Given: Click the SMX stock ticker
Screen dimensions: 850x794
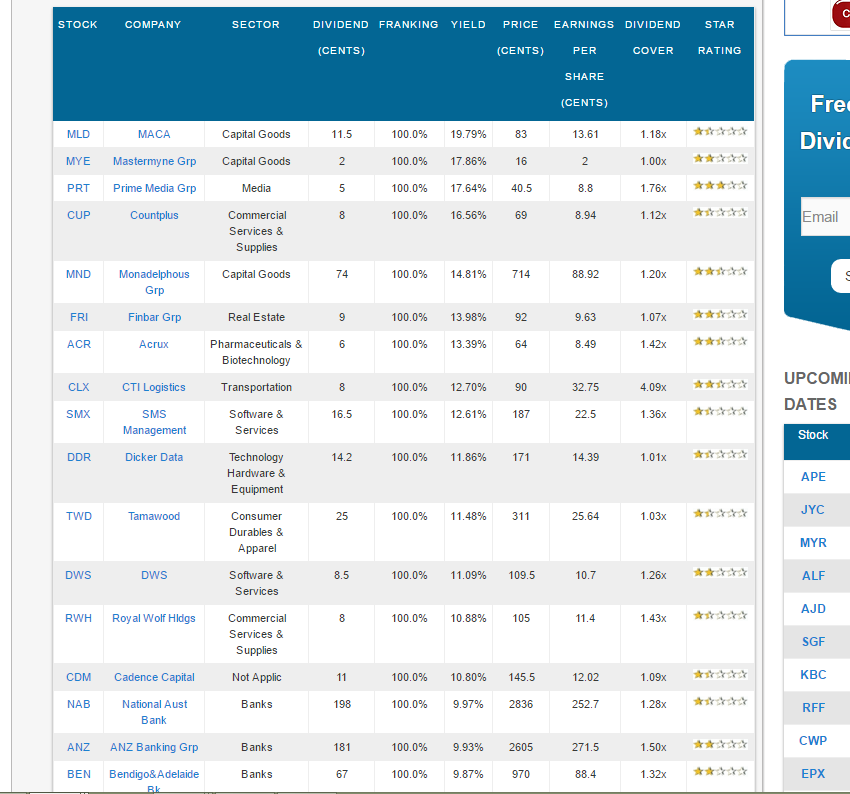Looking at the screenshot, I should coord(78,414).
